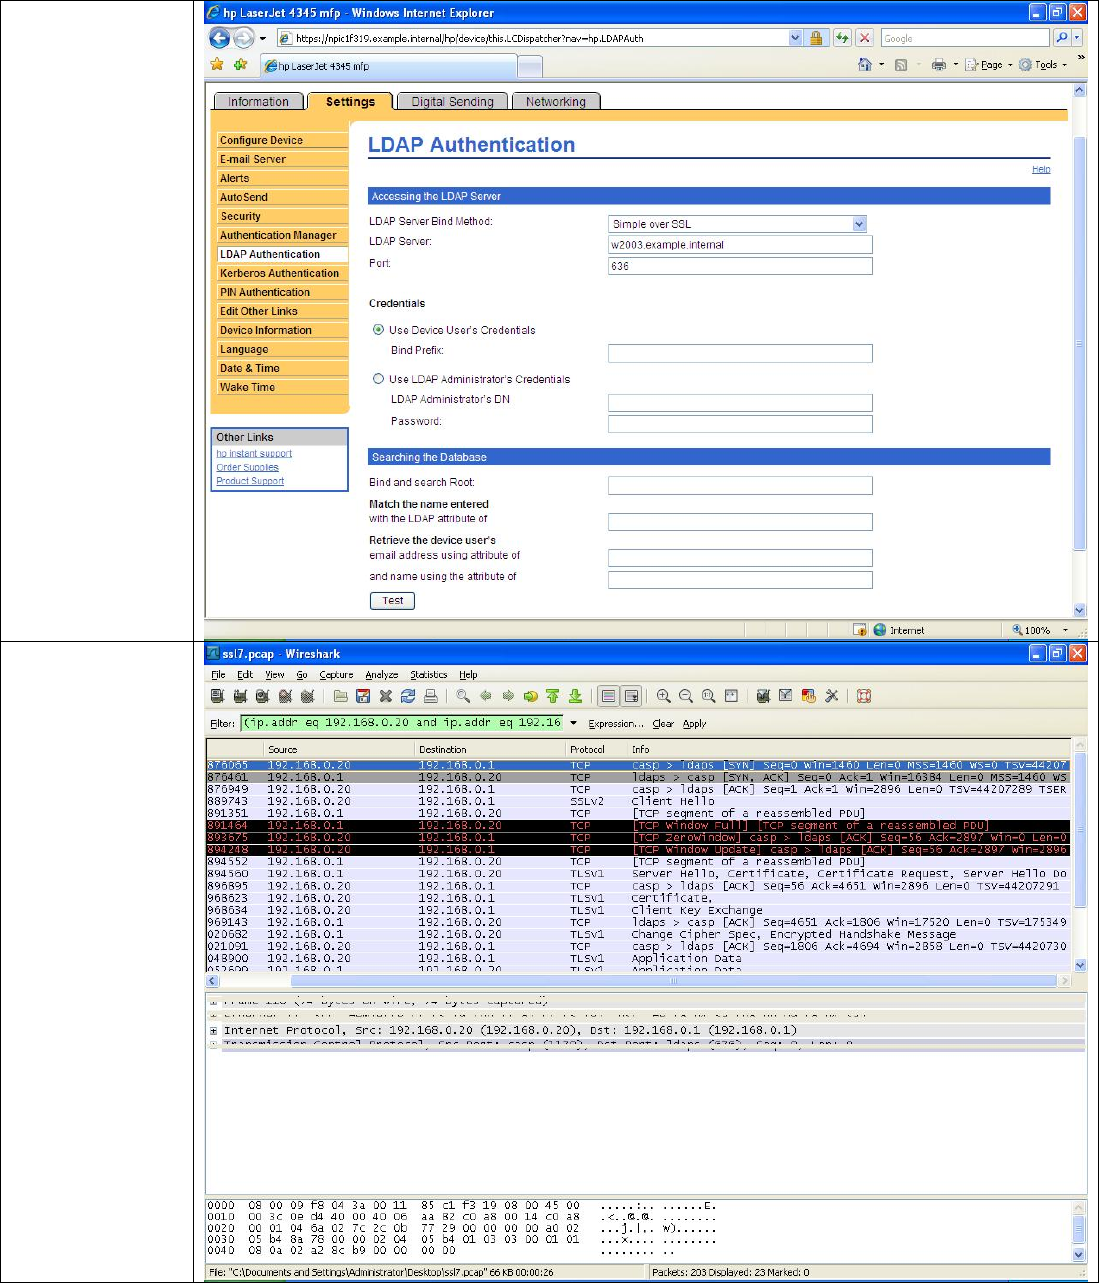This screenshot has width=1099, height=1283.
Task: Switch to the Digital Sending tab
Action: (452, 102)
